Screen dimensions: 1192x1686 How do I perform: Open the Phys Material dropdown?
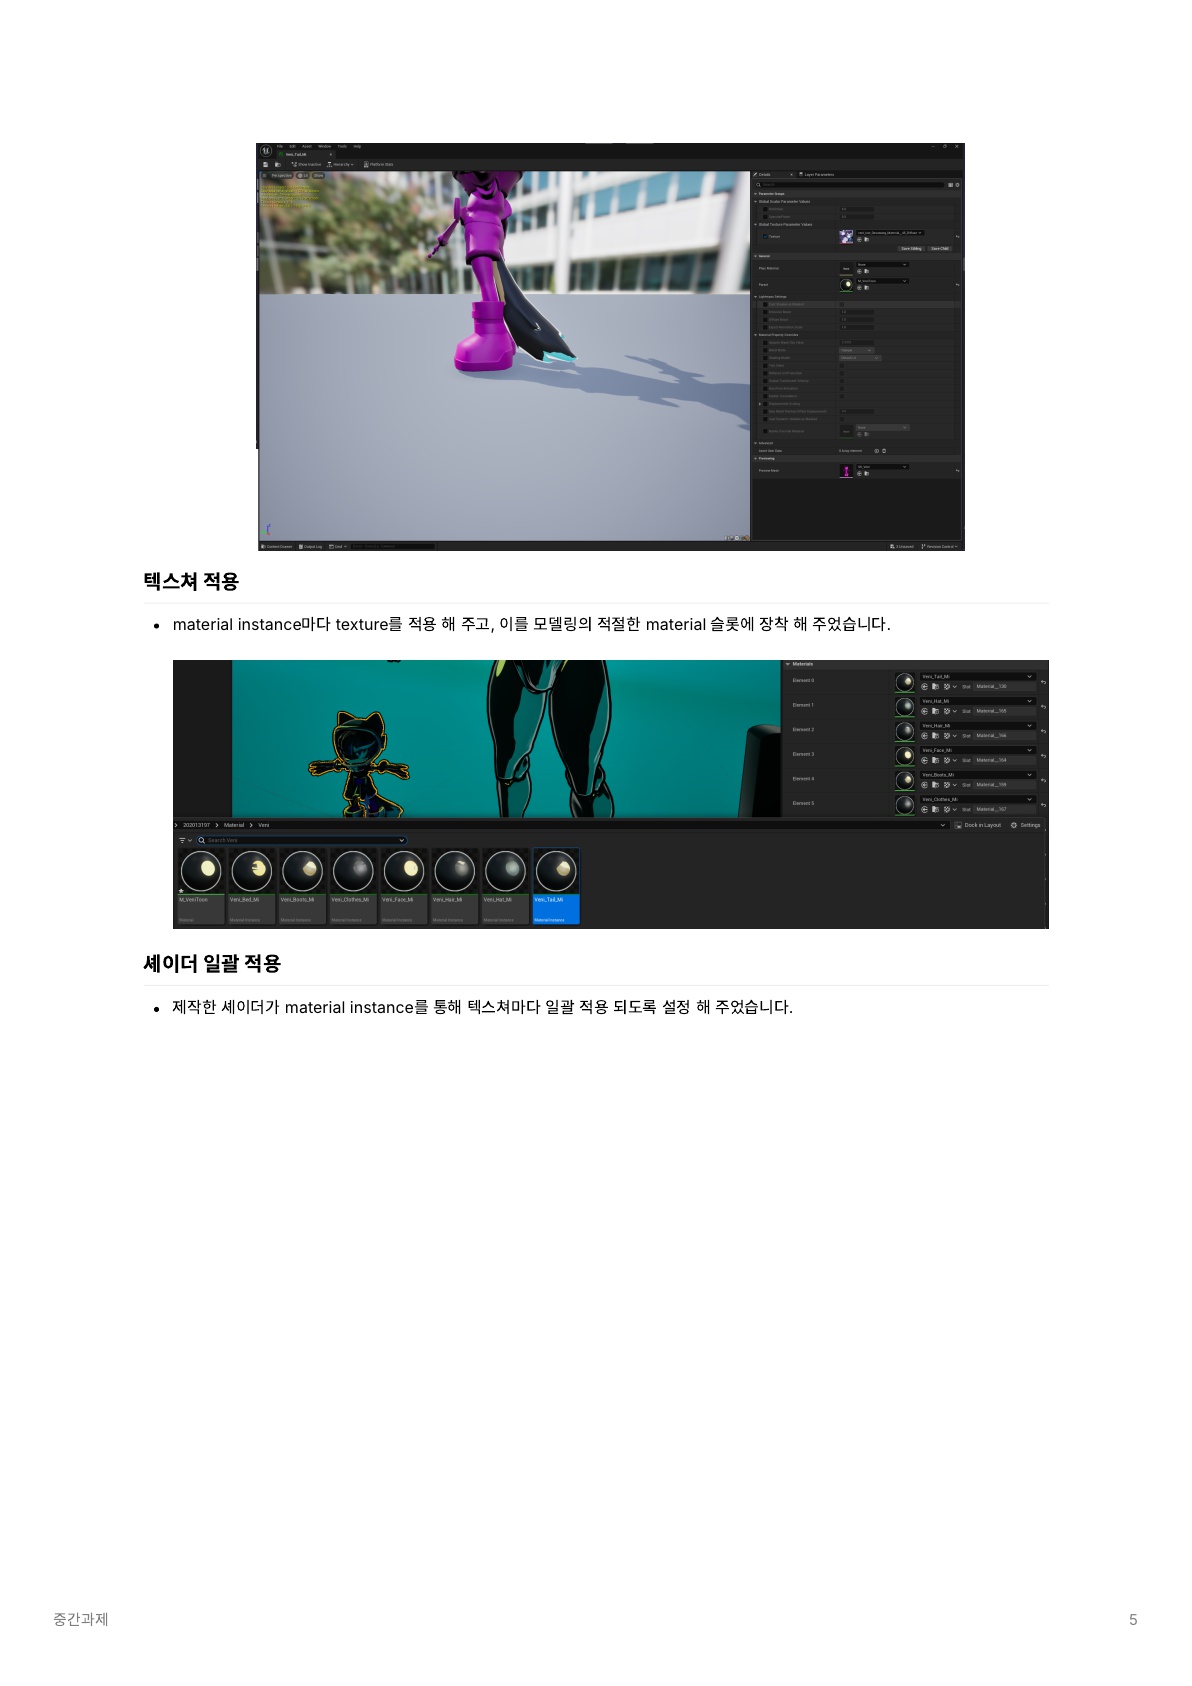pos(882,264)
